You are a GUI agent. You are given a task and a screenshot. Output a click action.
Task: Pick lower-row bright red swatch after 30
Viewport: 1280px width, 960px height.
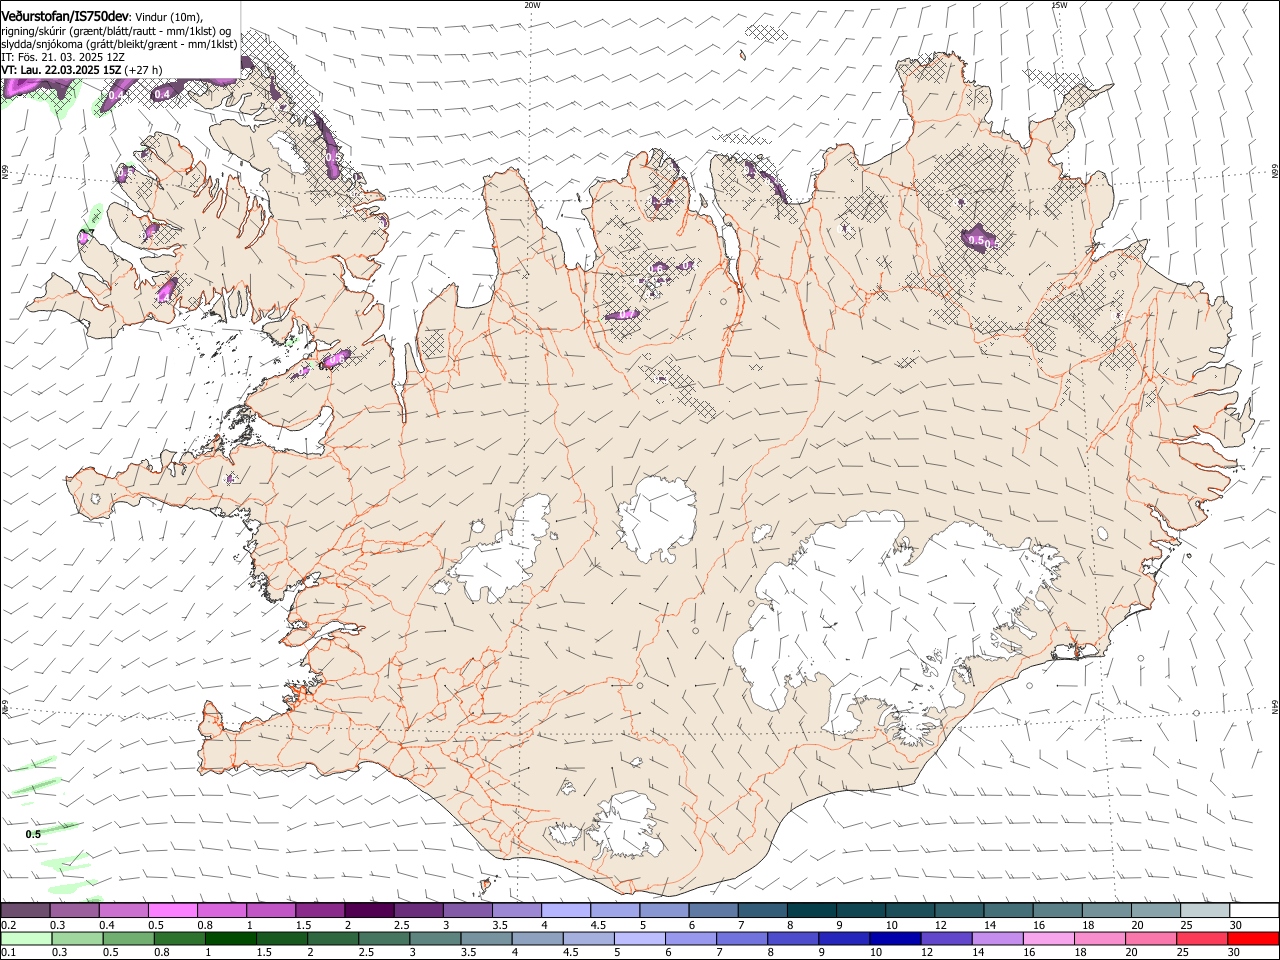click(x=1254, y=938)
